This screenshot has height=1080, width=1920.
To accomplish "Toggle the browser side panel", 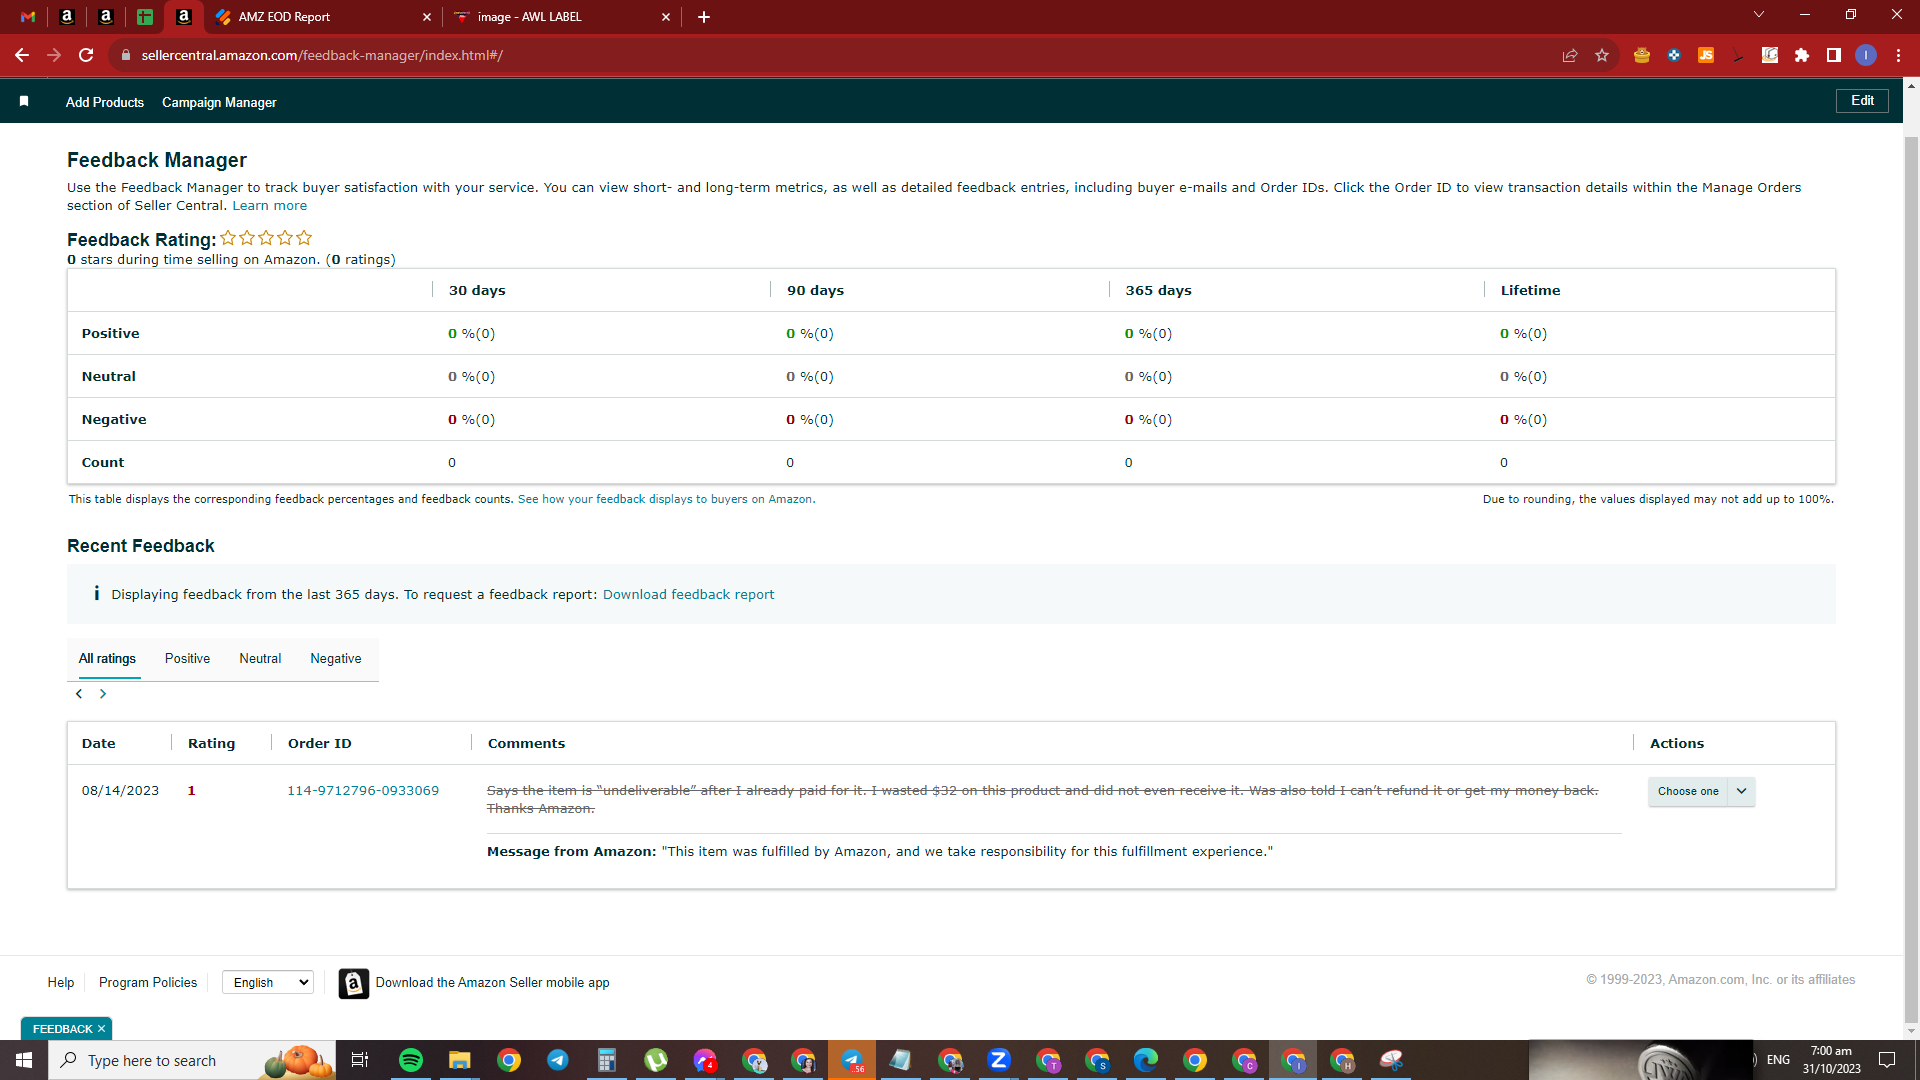I will pos(1834,56).
